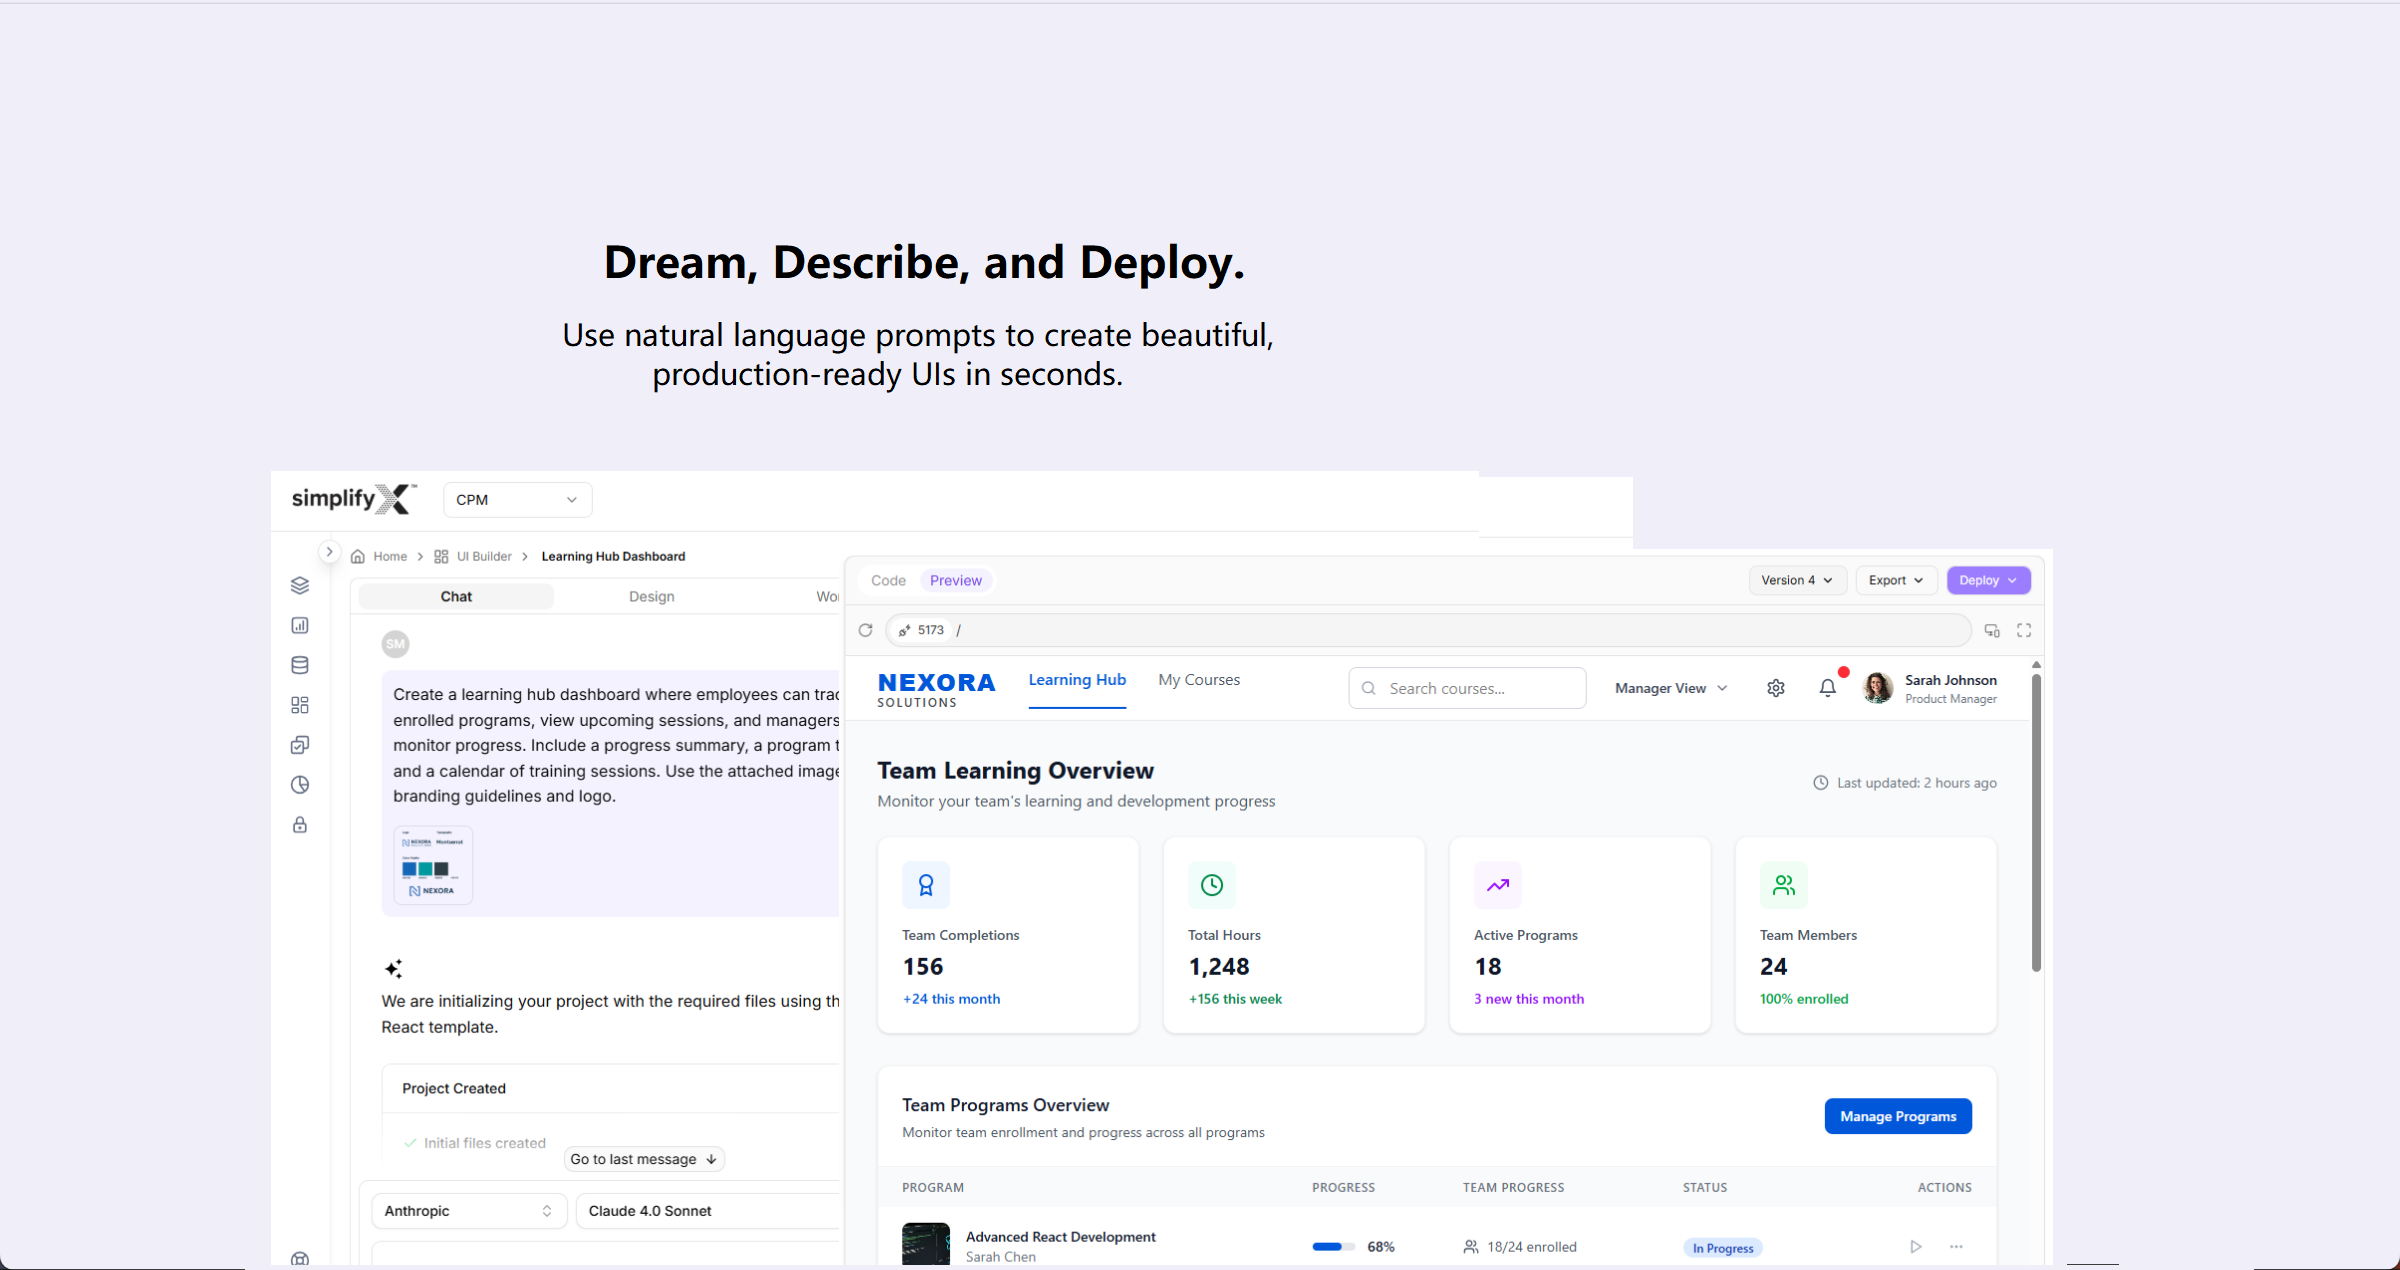Open the CPM project dropdown
Image resolution: width=2400 pixels, height=1270 pixels.
coord(517,500)
